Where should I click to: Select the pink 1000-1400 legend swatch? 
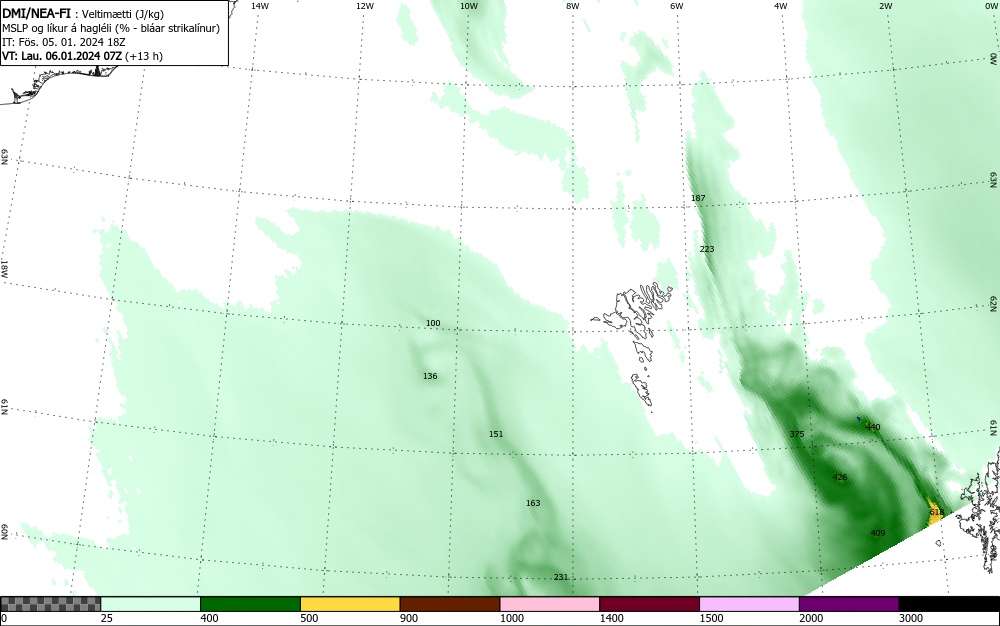click(550, 604)
